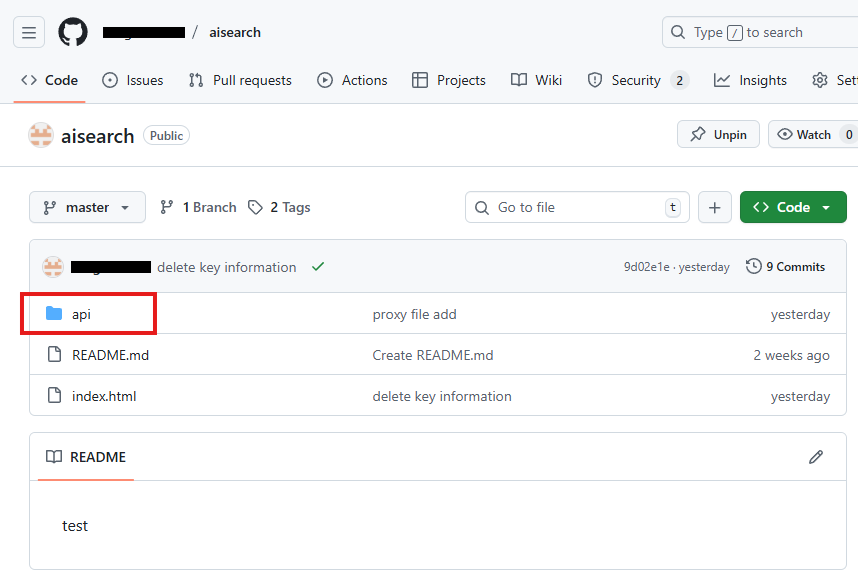Click the api folder icon

tap(54, 313)
